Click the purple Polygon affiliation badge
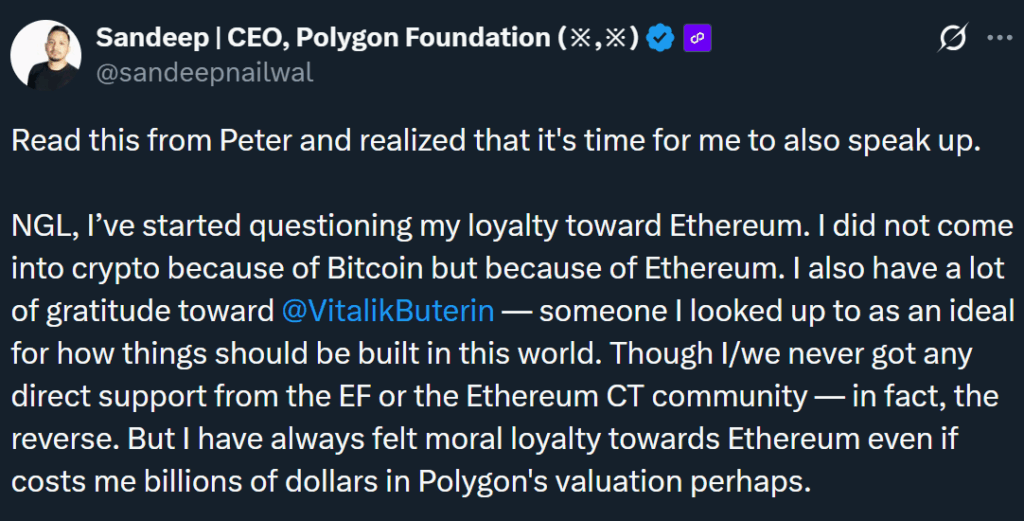1024x521 pixels. tap(696, 39)
